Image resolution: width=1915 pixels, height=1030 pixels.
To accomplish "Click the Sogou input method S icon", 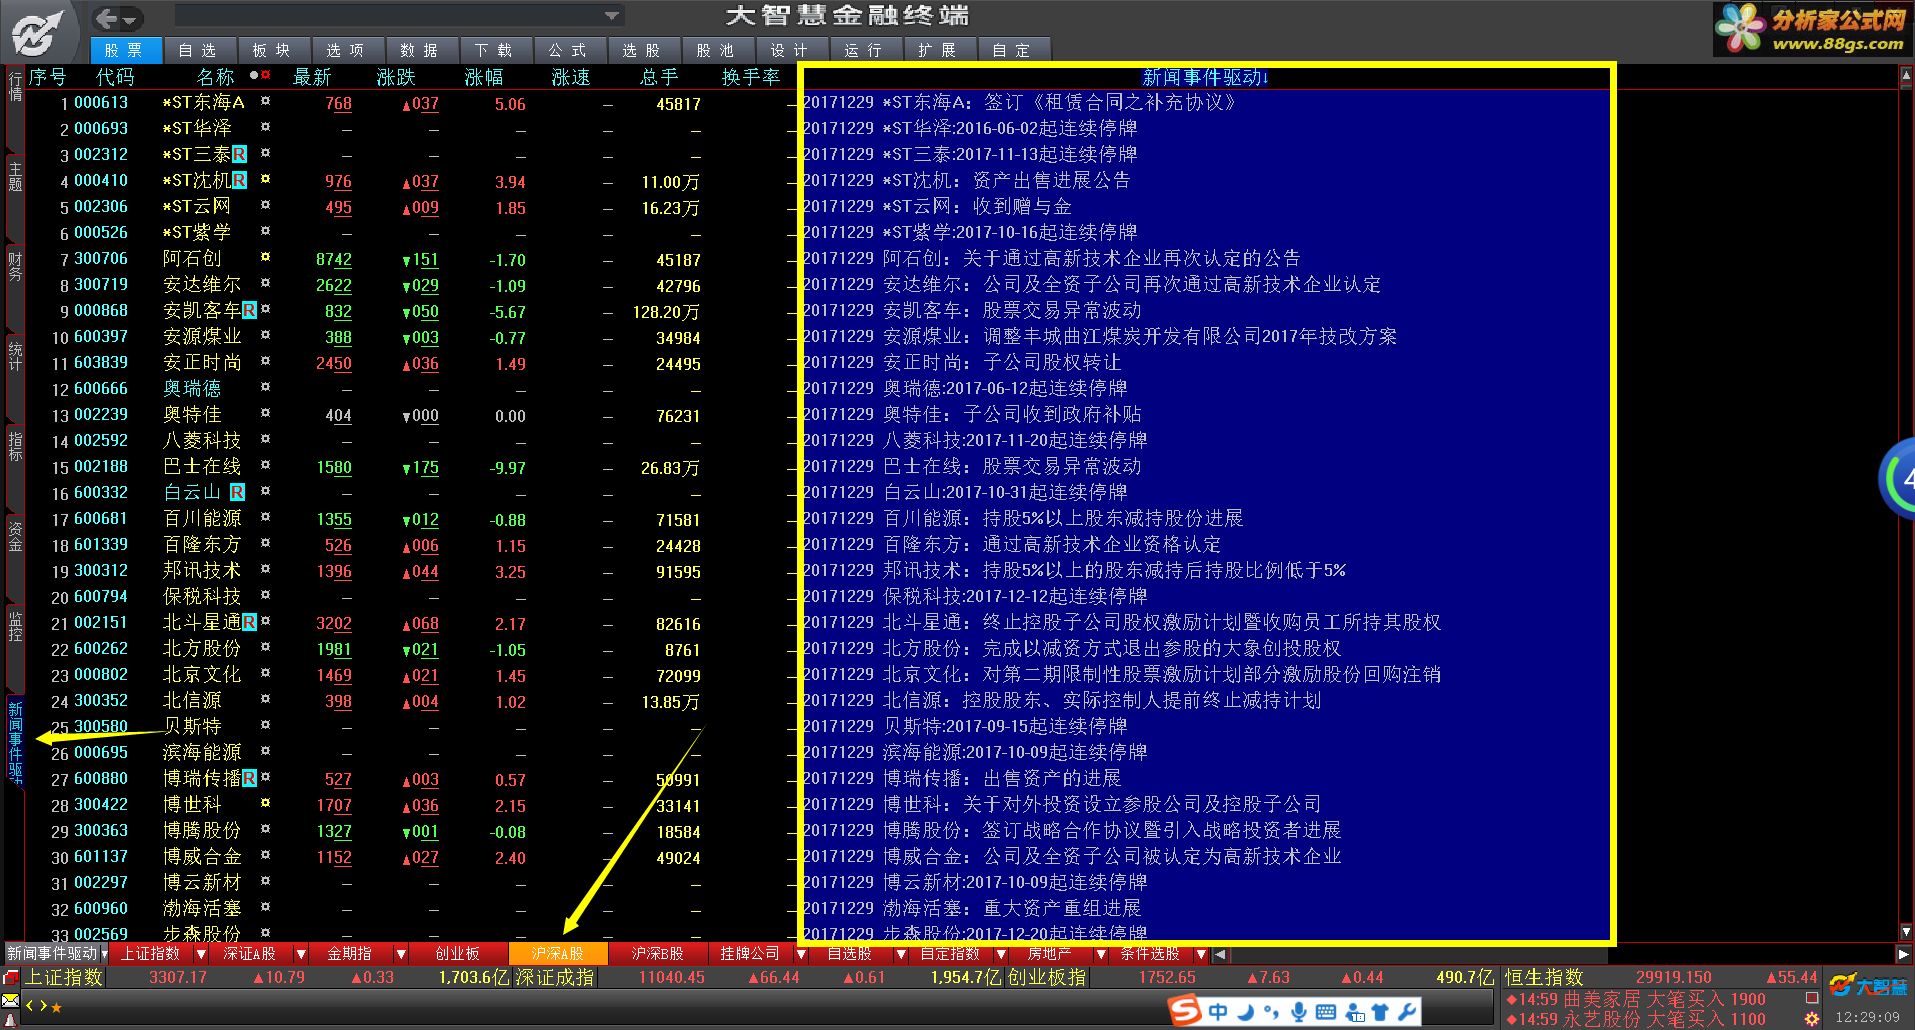I will [1186, 1011].
